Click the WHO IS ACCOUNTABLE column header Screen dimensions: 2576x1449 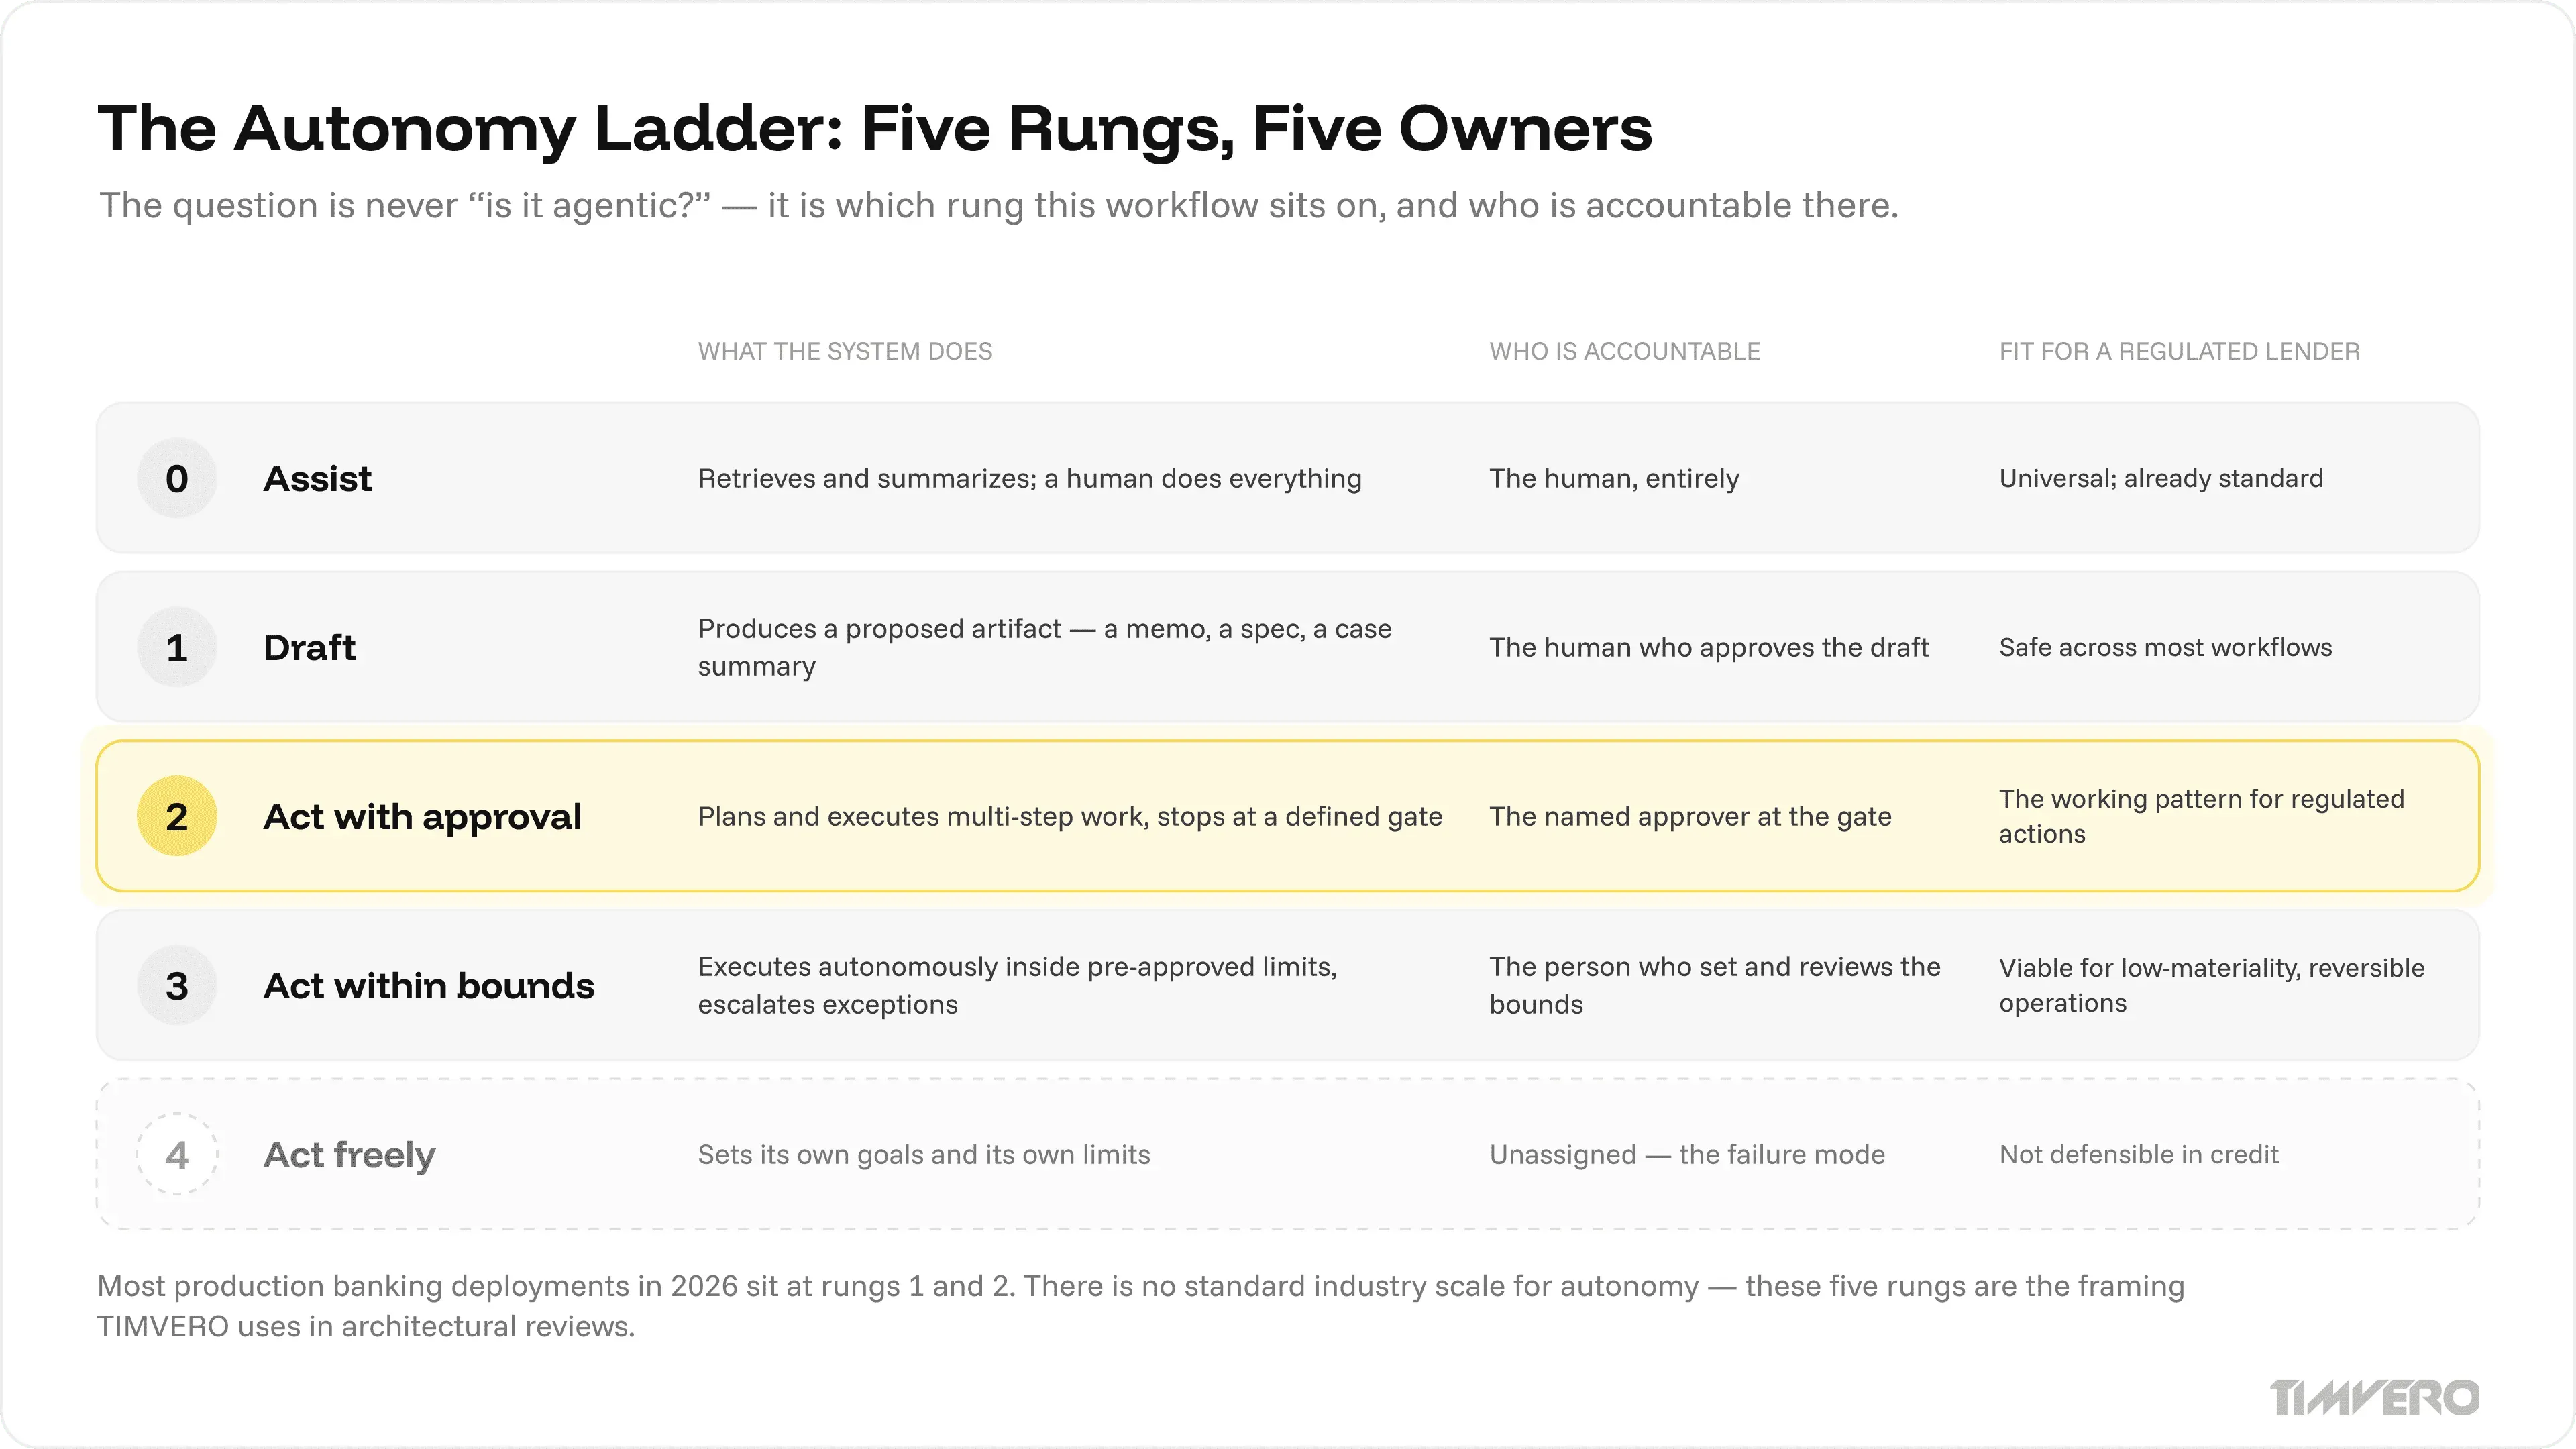(x=1624, y=352)
